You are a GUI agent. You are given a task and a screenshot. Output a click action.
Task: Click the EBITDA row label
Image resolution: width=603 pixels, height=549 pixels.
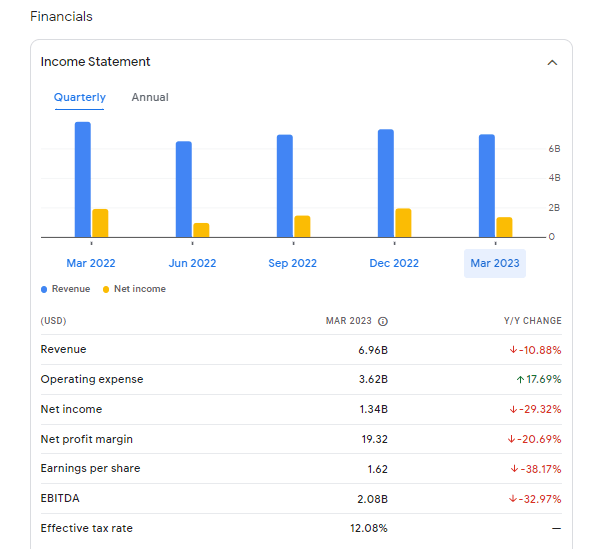(x=59, y=498)
